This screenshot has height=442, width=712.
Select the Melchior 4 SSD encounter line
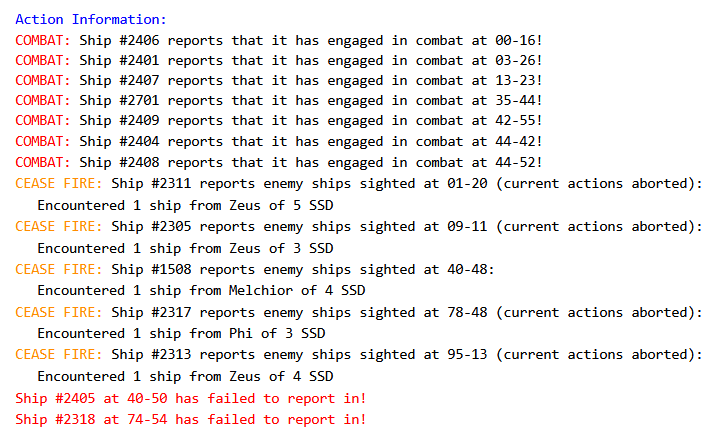(x=201, y=291)
